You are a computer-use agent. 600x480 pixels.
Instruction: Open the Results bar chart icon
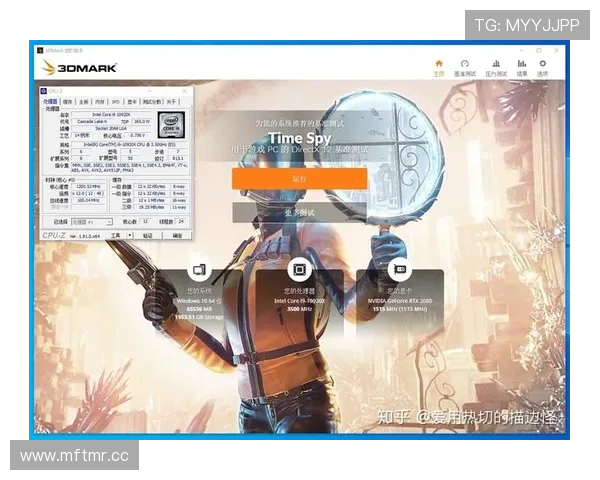(x=521, y=65)
